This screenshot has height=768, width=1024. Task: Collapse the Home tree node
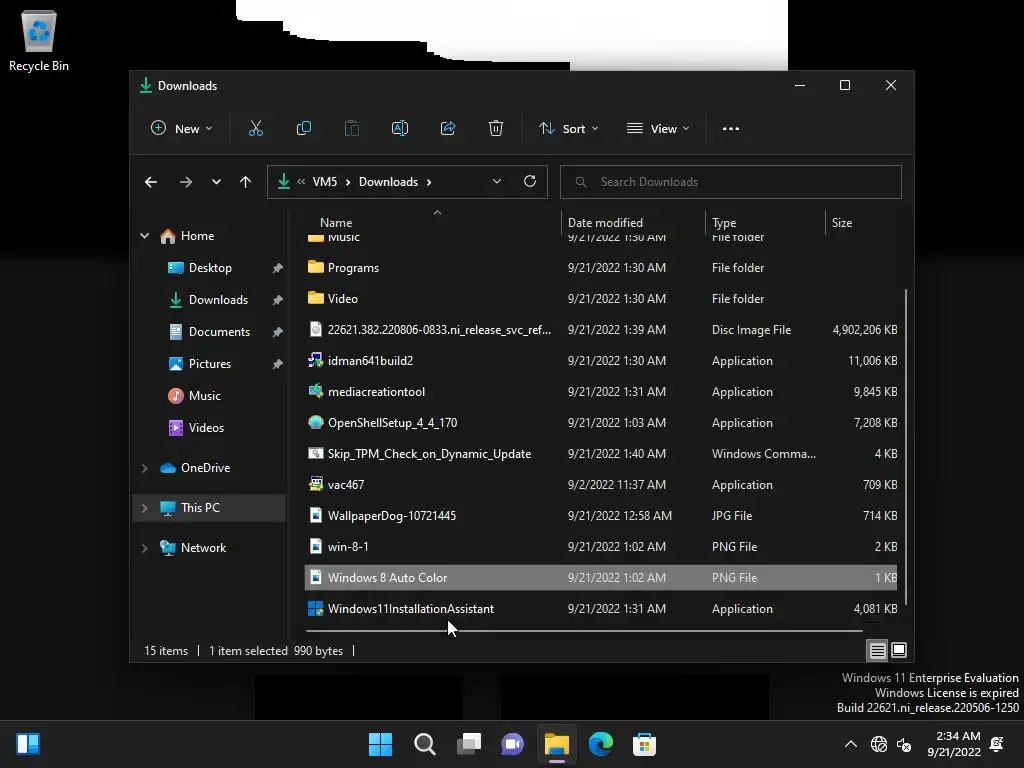coord(144,236)
